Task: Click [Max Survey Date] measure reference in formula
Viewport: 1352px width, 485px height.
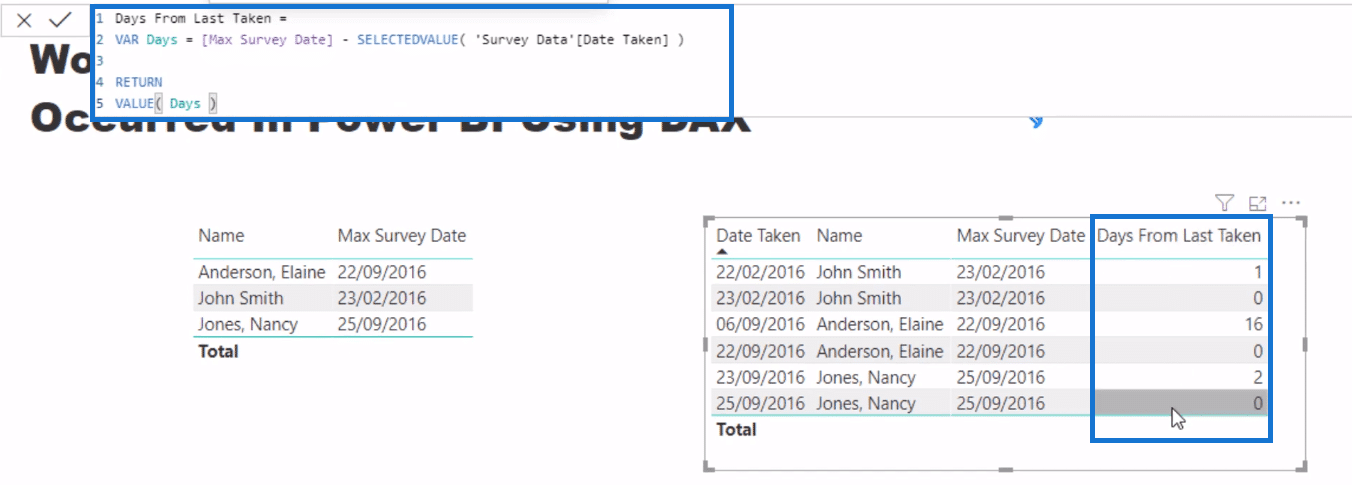Action: [x=266, y=38]
